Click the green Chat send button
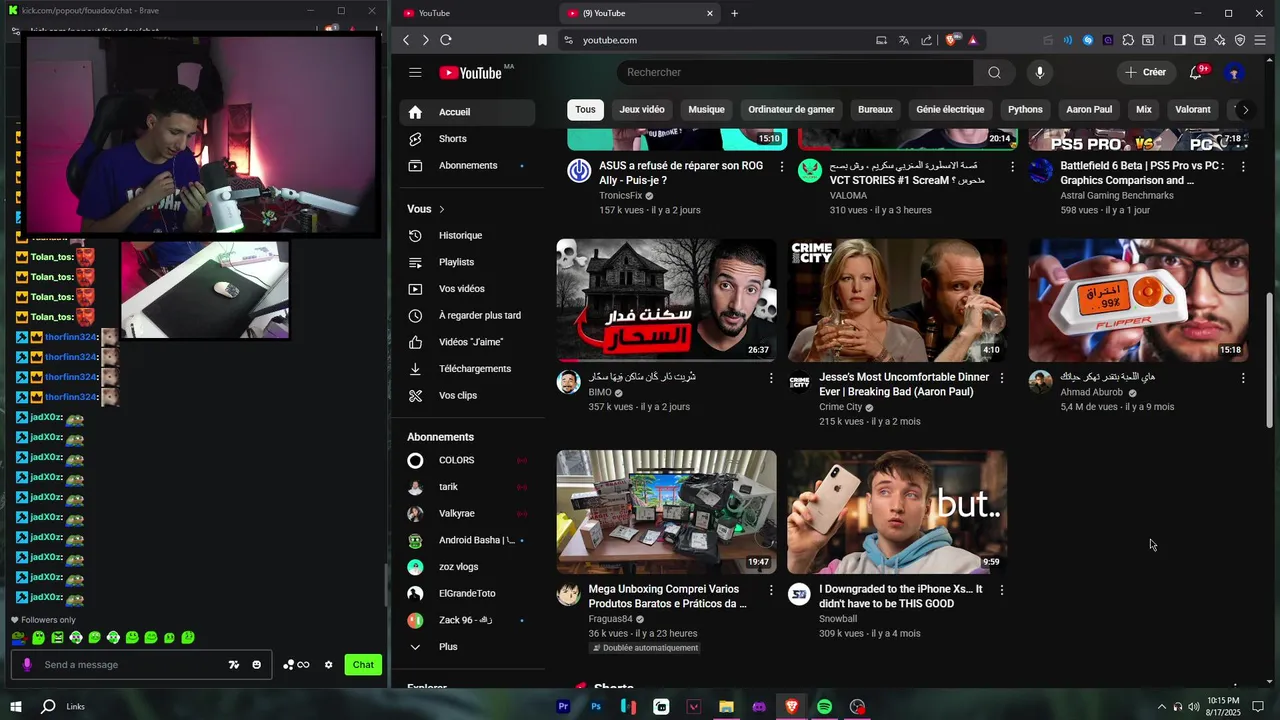 point(363,665)
